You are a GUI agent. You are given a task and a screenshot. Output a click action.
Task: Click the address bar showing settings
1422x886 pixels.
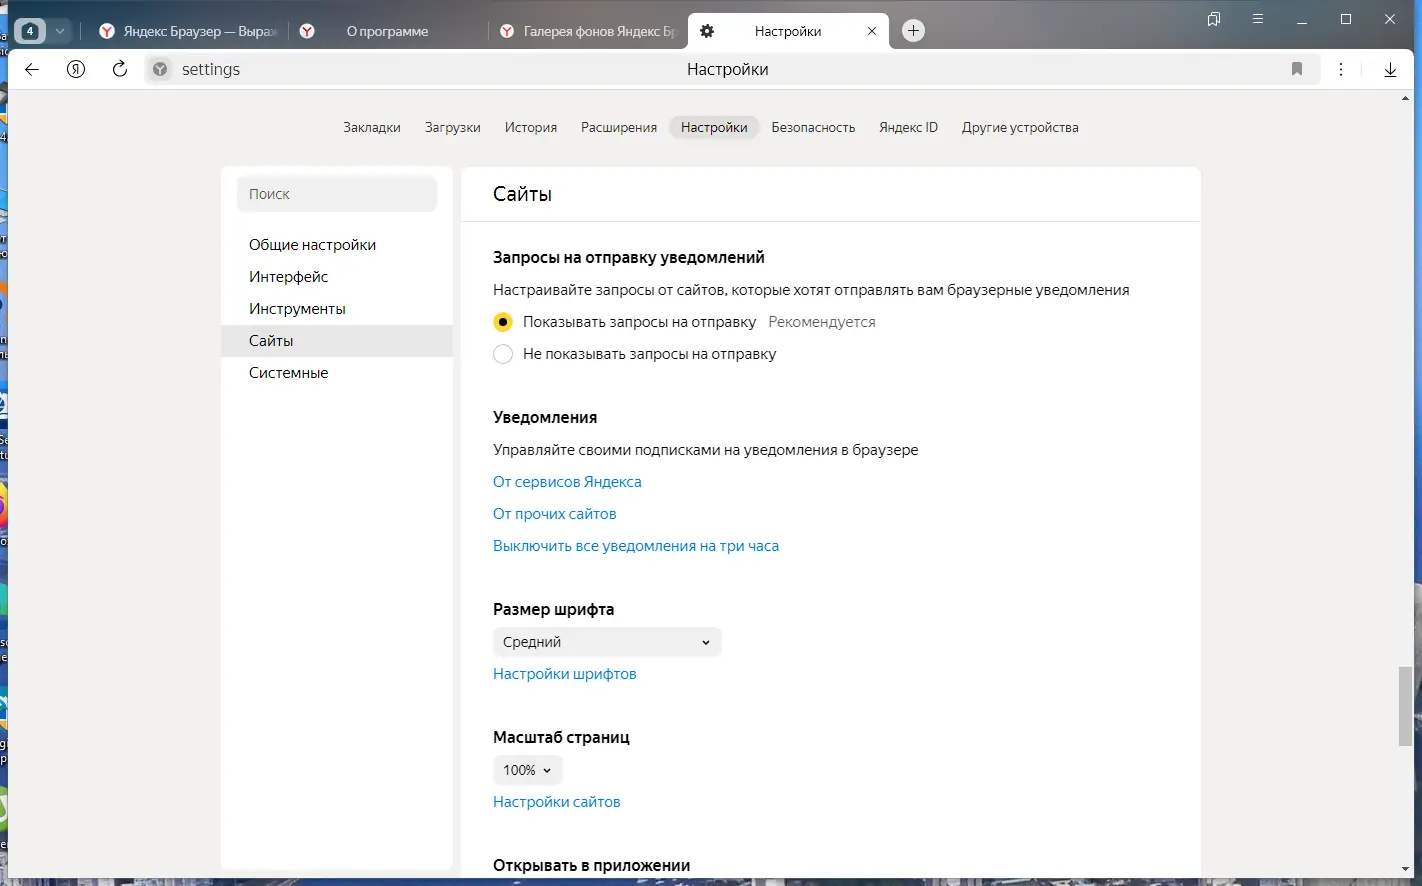pos(727,69)
